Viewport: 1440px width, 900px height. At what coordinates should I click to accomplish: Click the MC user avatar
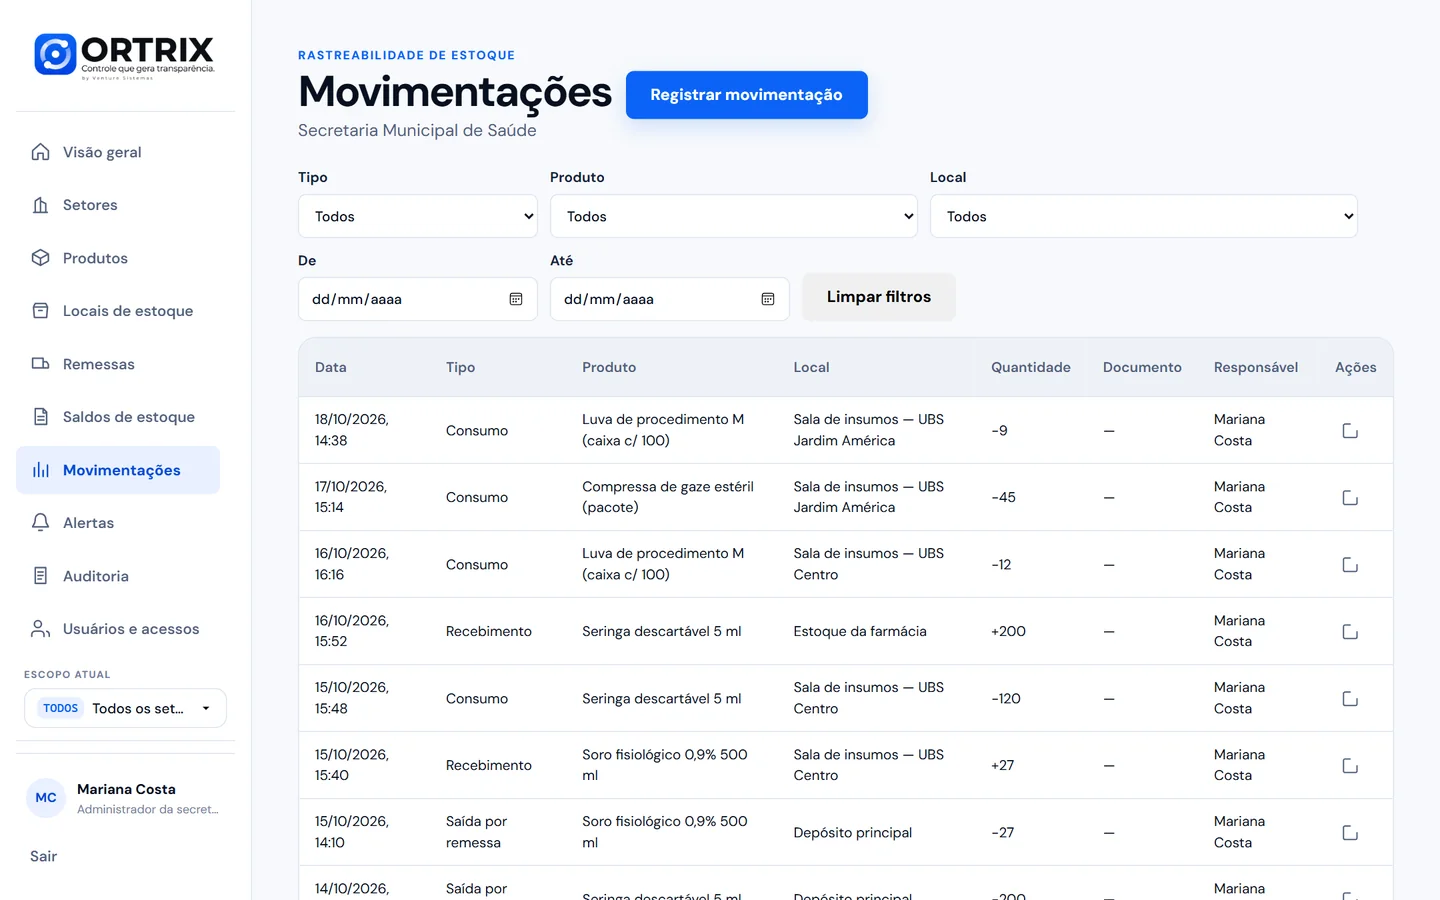(46, 798)
